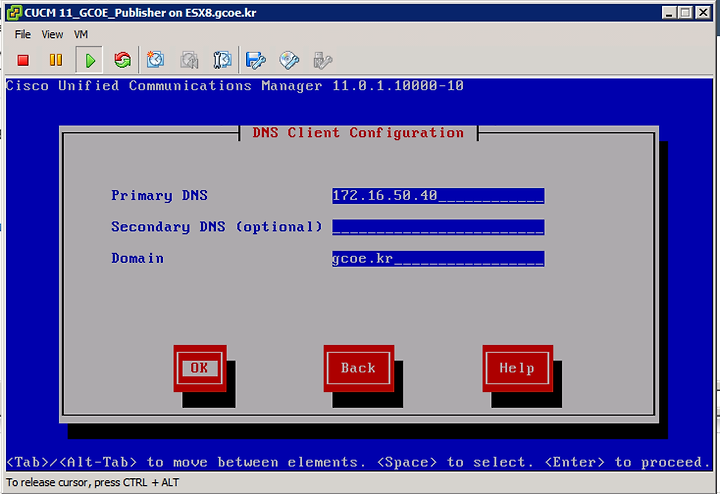Connect floppy device via the floppy disk icon
This screenshot has width=720, height=494.
click(x=255, y=60)
